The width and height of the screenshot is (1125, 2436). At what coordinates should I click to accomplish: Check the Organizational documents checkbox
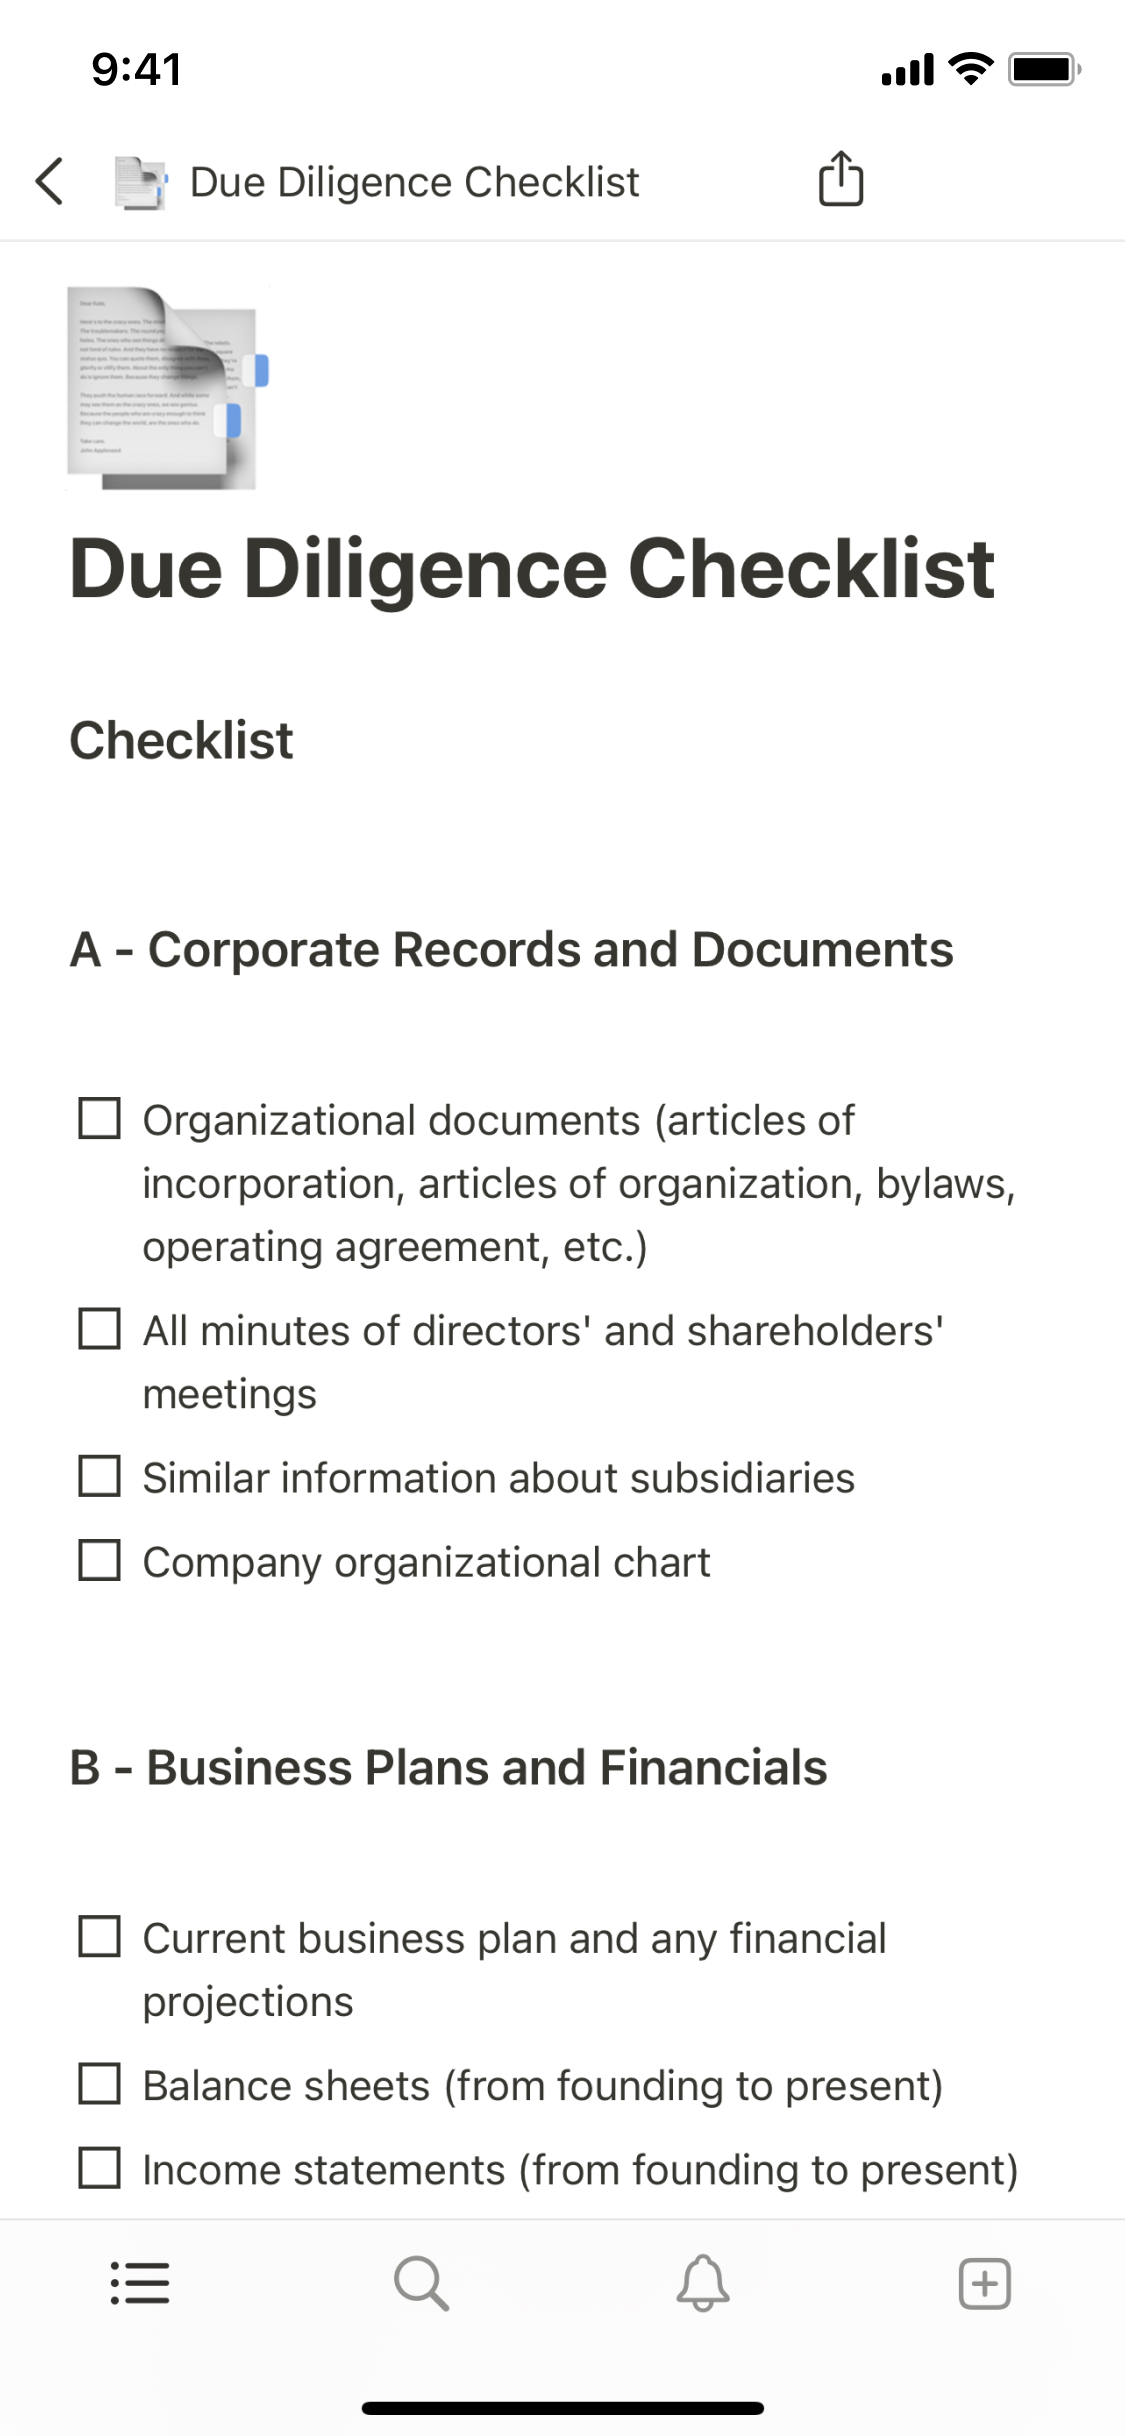click(100, 1119)
